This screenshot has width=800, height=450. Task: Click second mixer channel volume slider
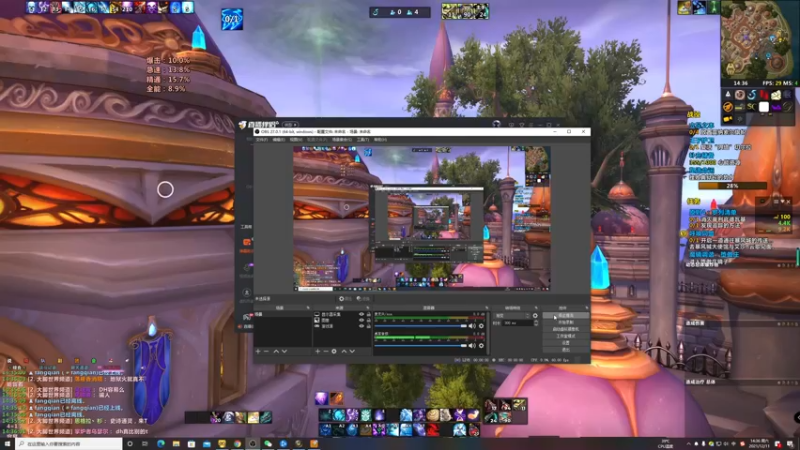(x=421, y=345)
